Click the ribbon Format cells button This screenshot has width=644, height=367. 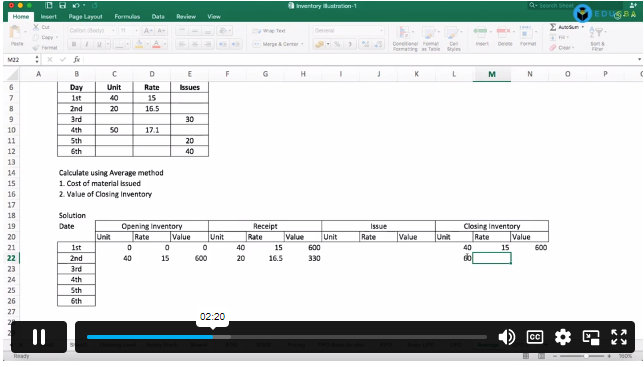(x=528, y=35)
